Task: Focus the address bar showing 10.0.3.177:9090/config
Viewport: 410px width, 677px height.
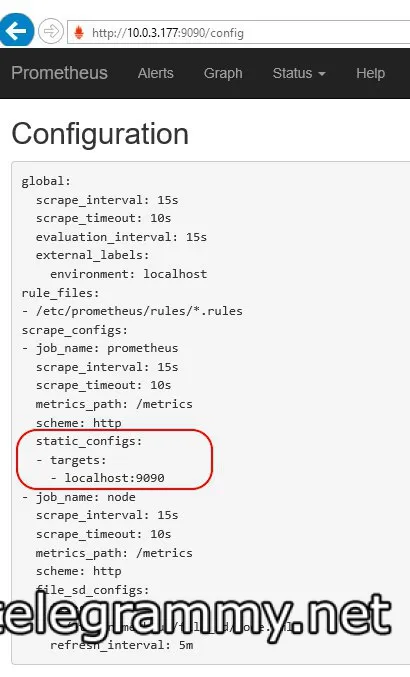Action: point(239,32)
